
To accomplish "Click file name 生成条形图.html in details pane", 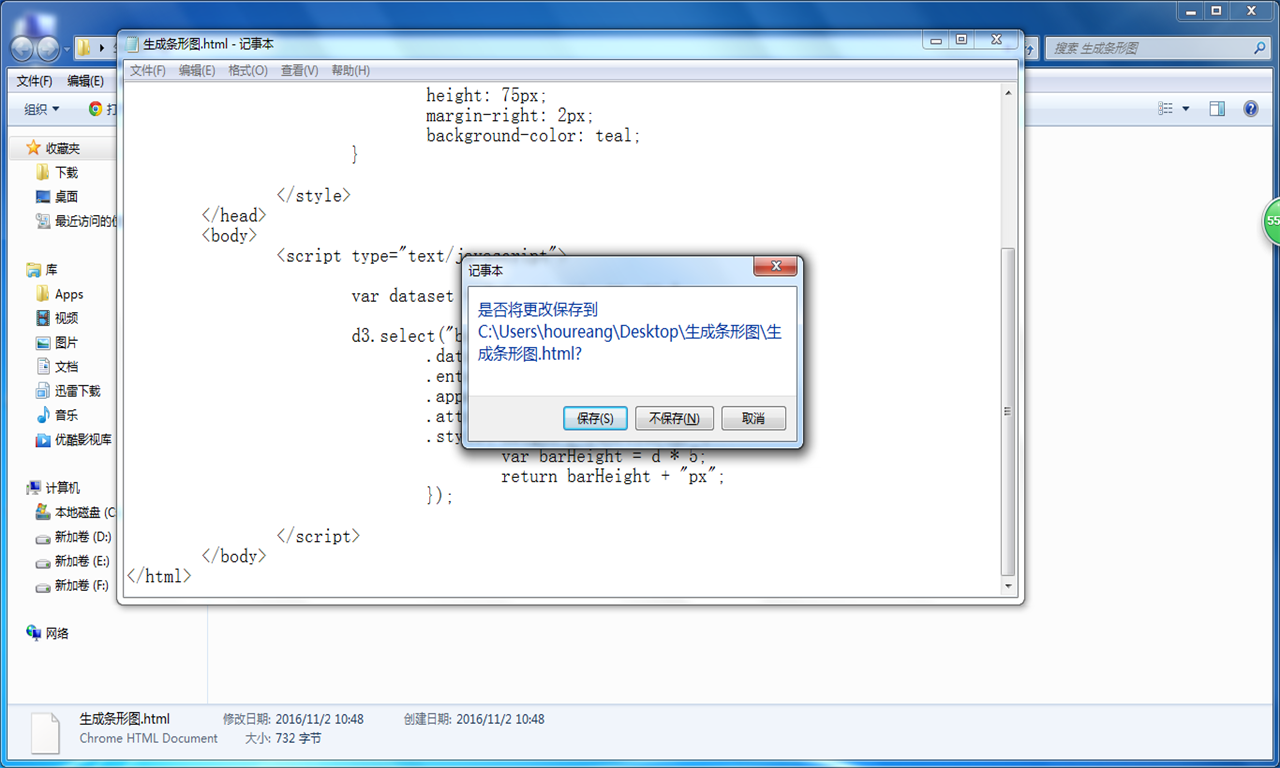I will pyautogui.click(x=125, y=719).
